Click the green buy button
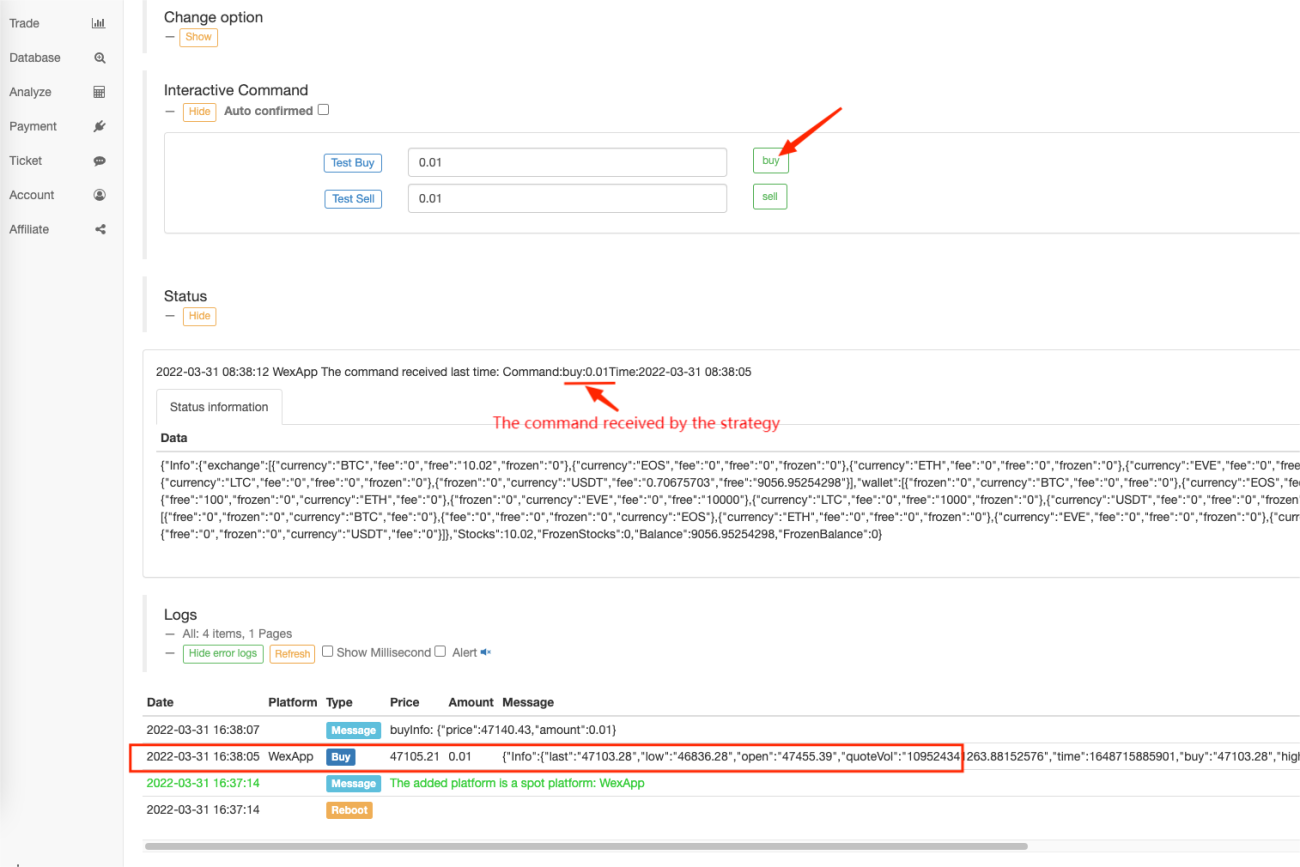This screenshot has height=867, width=1300. pos(770,160)
